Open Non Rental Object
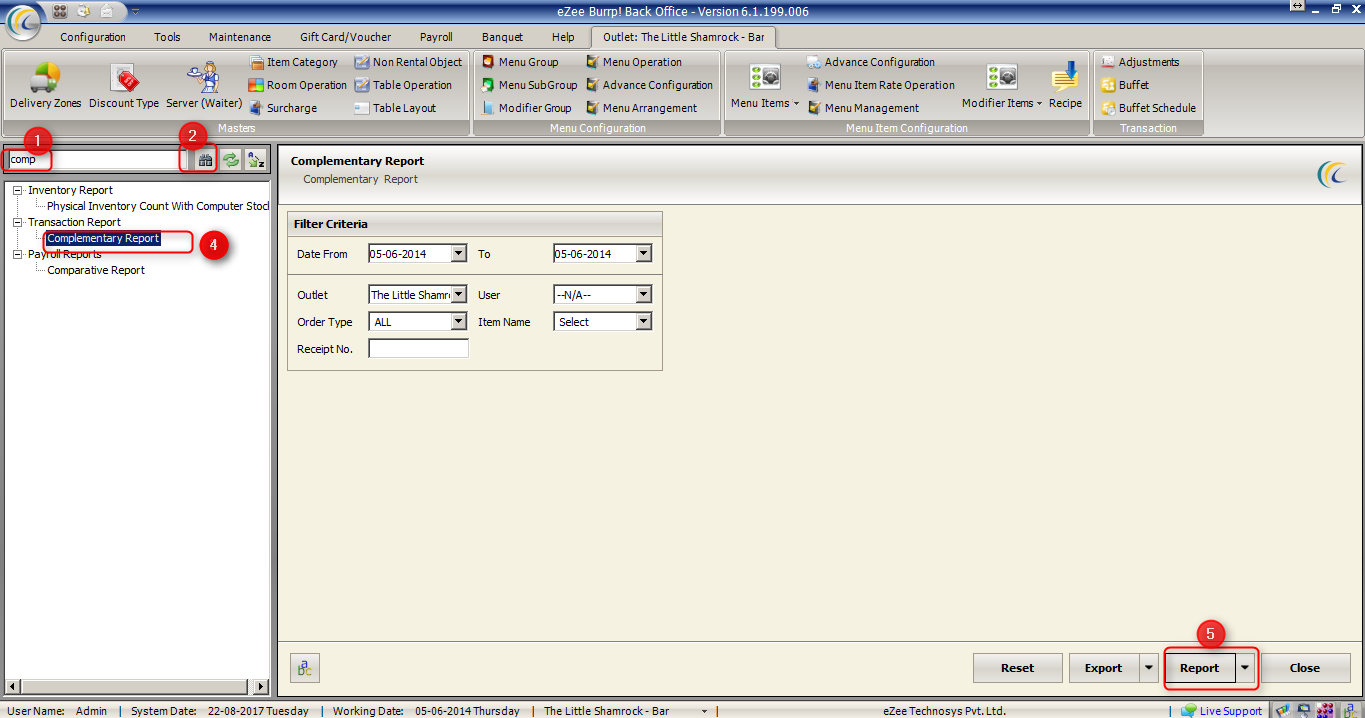Screen dimensions: 1365x718 408,62
